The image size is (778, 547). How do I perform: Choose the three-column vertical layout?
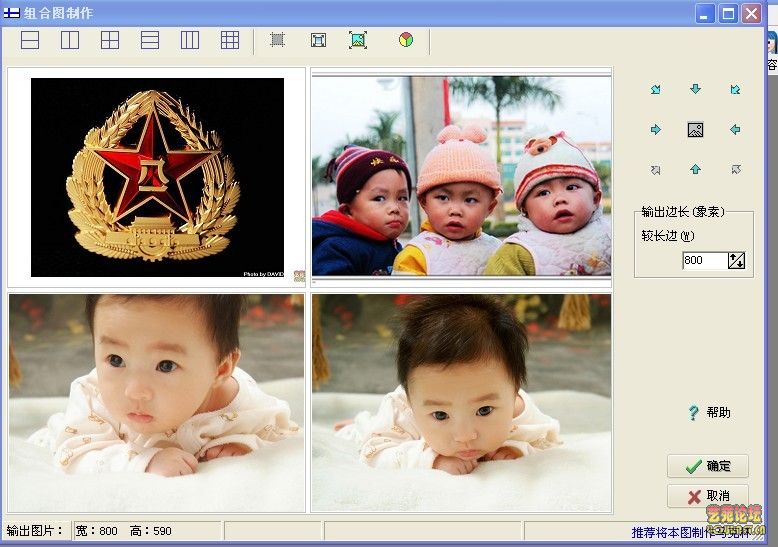pyautogui.click(x=190, y=40)
